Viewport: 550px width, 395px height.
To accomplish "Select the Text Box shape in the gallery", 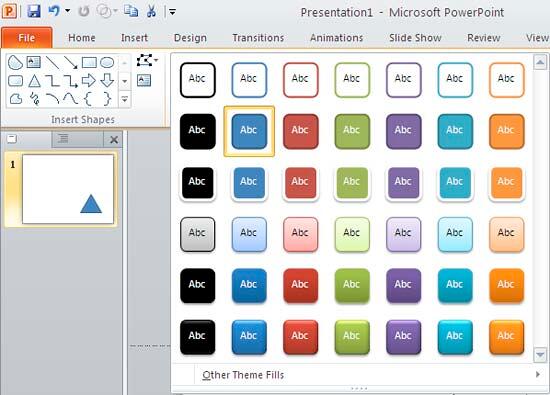I will coord(34,62).
